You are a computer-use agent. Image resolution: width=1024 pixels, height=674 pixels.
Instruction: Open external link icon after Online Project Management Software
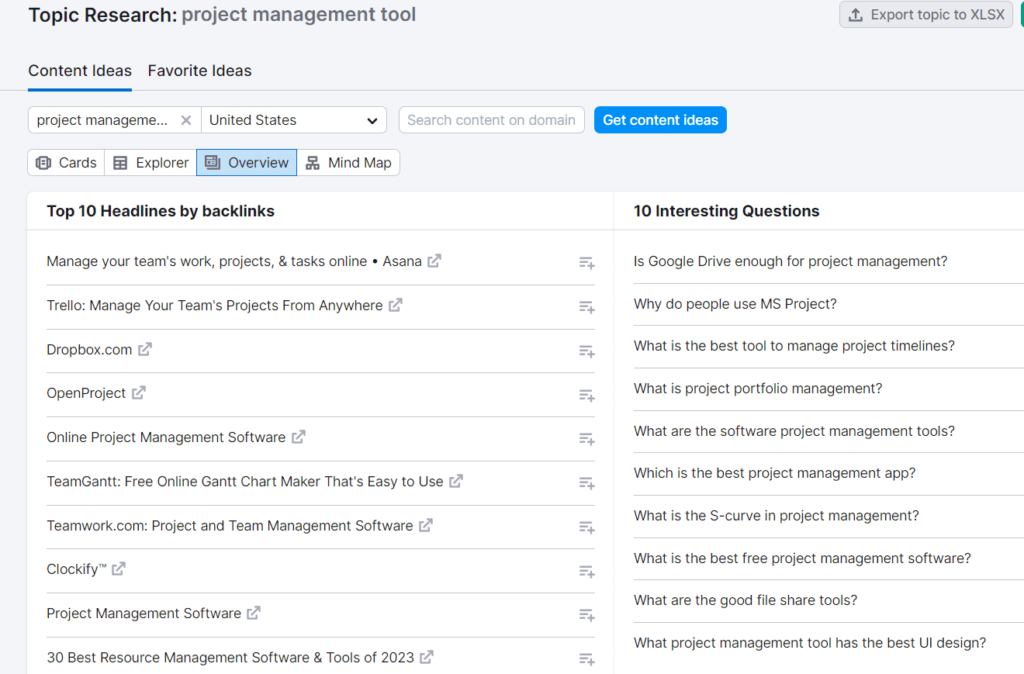pyautogui.click(x=298, y=437)
